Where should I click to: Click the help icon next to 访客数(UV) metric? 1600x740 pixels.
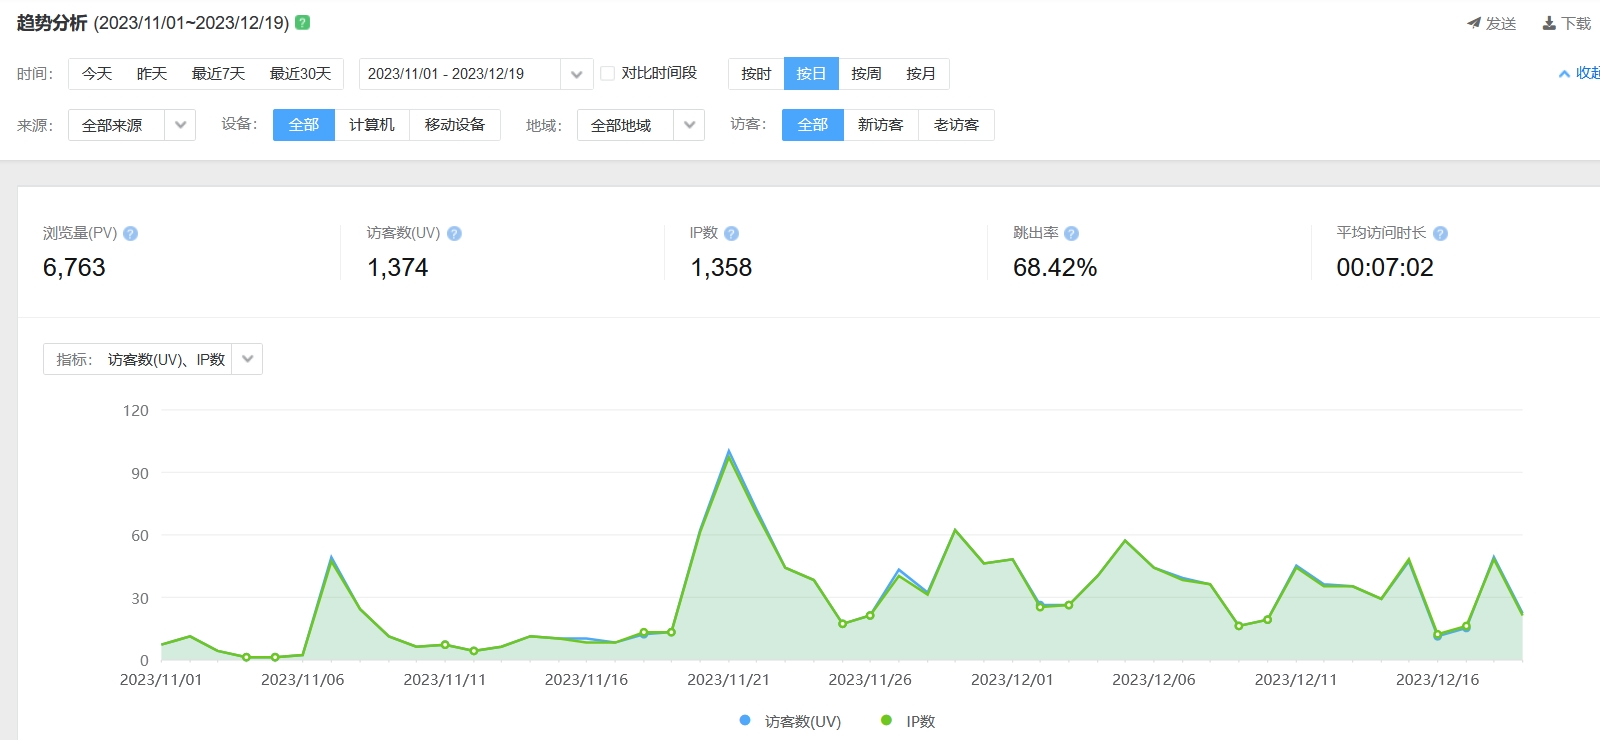[x=454, y=233]
